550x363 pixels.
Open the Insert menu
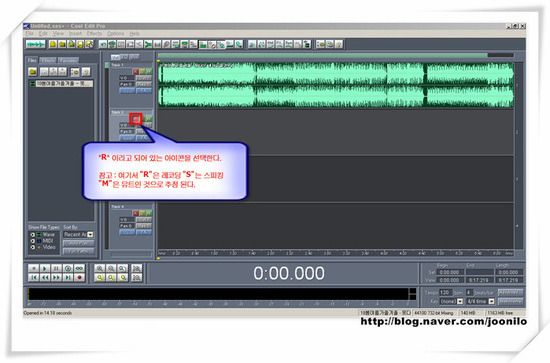tap(75, 34)
